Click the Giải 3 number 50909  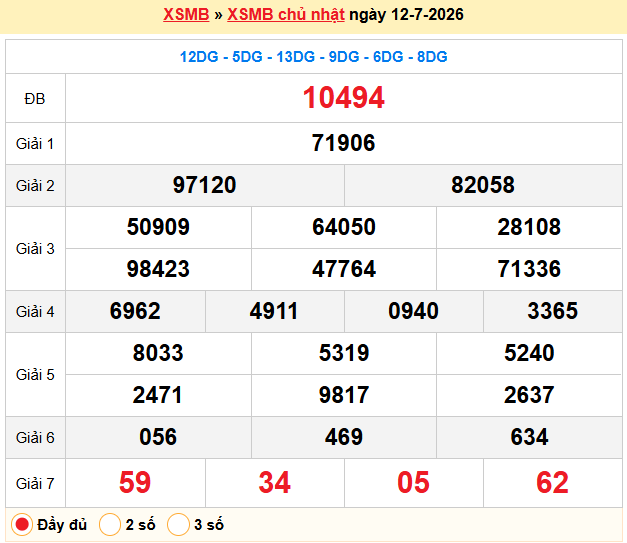[158, 227]
